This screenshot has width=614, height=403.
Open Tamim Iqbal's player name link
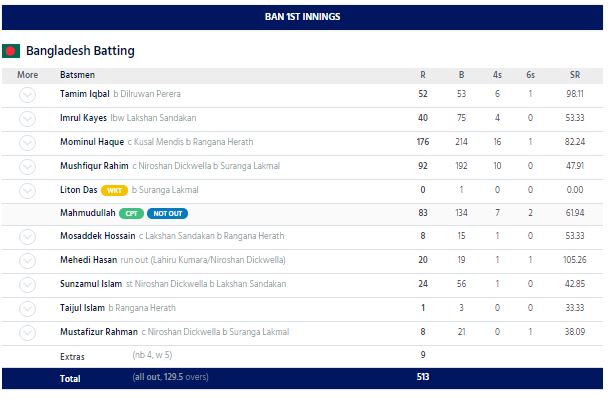[x=83, y=94]
